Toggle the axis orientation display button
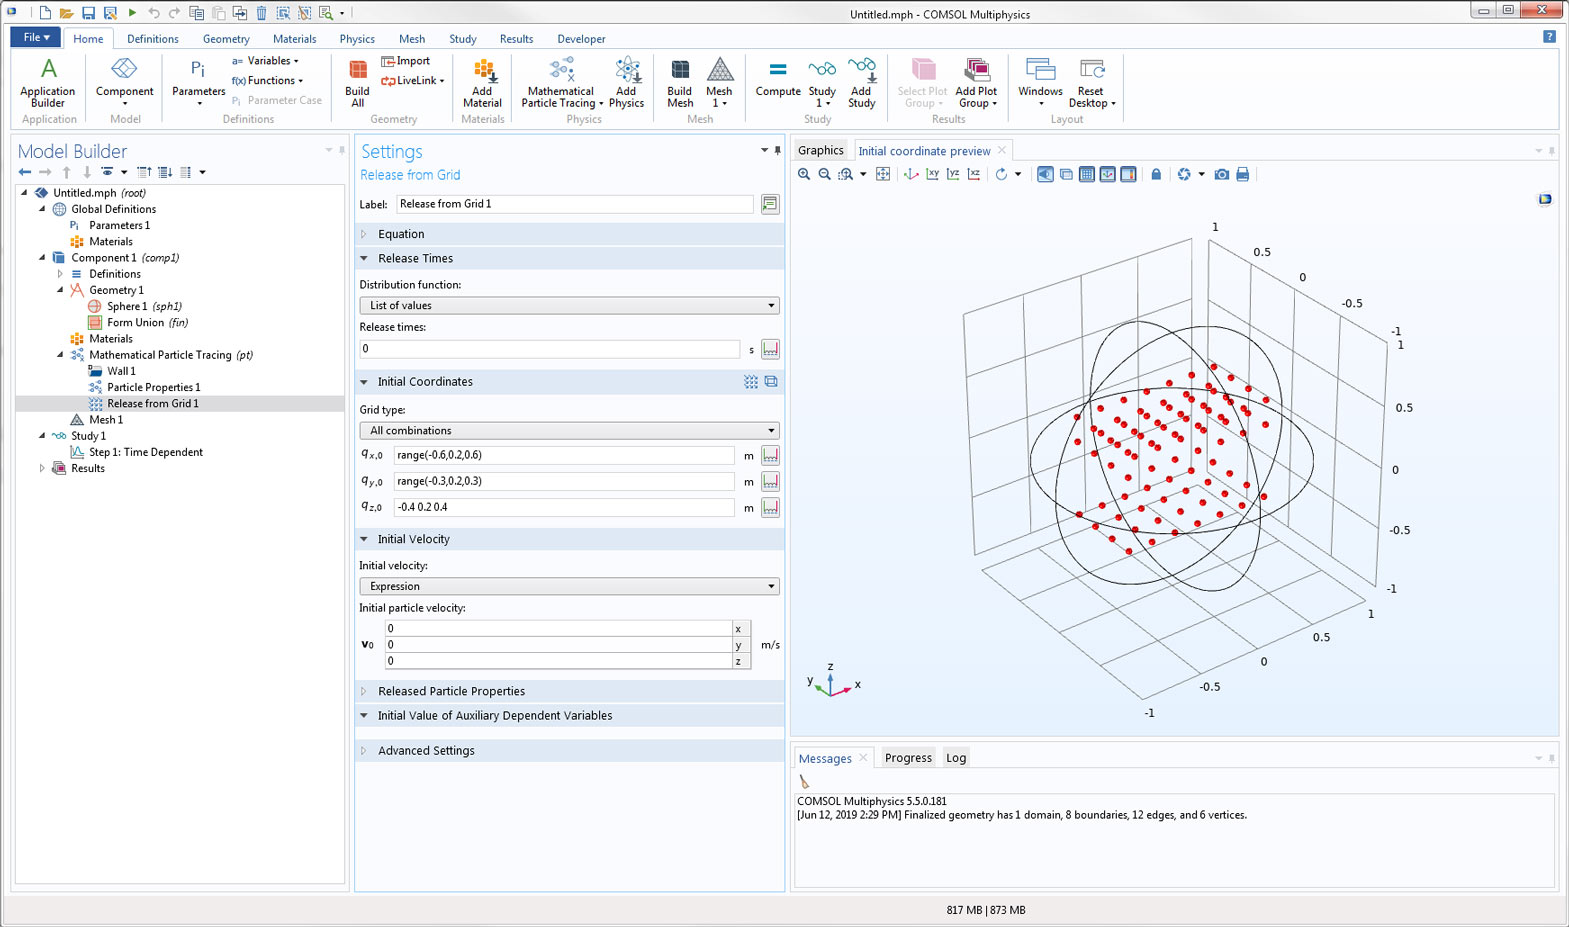 coord(1108,175)
